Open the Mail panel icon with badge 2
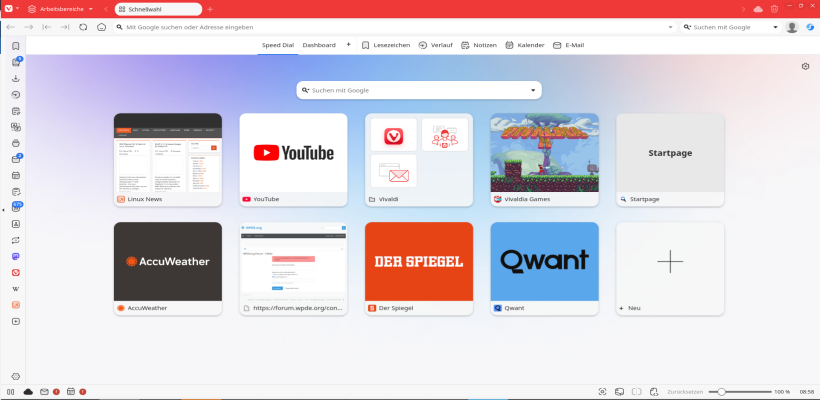The image size is (820, 400). (x=16, y=159)
